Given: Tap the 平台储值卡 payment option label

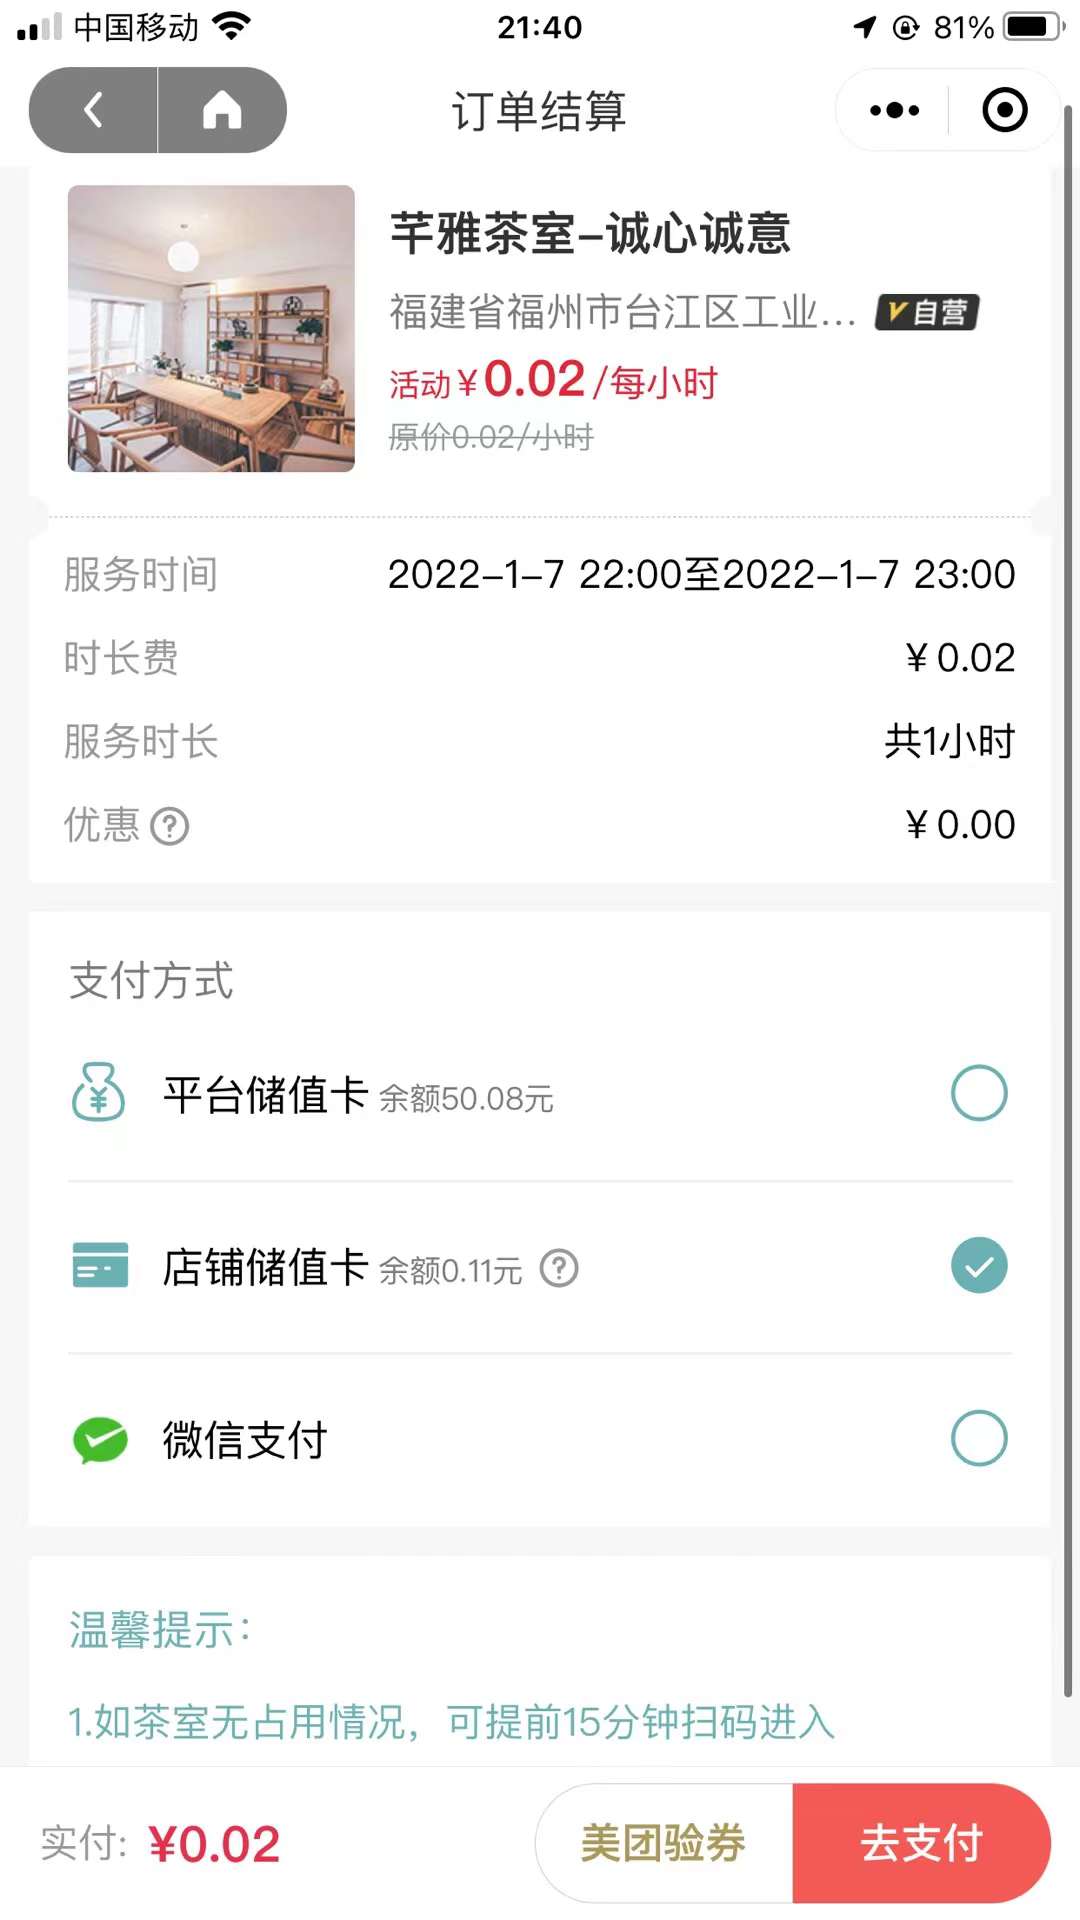Looking at the screenshot, I should pos(265,1095).
